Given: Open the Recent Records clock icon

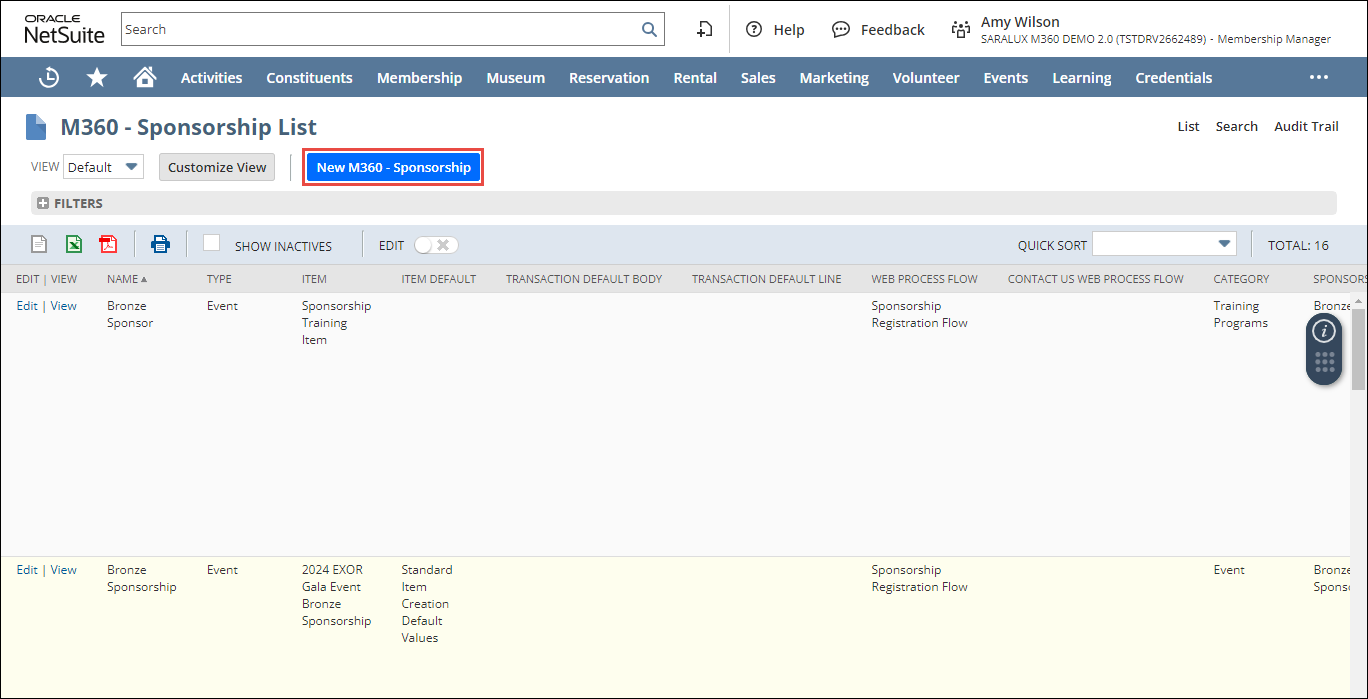Looking at the screenshot, I should tap(49, 78).
